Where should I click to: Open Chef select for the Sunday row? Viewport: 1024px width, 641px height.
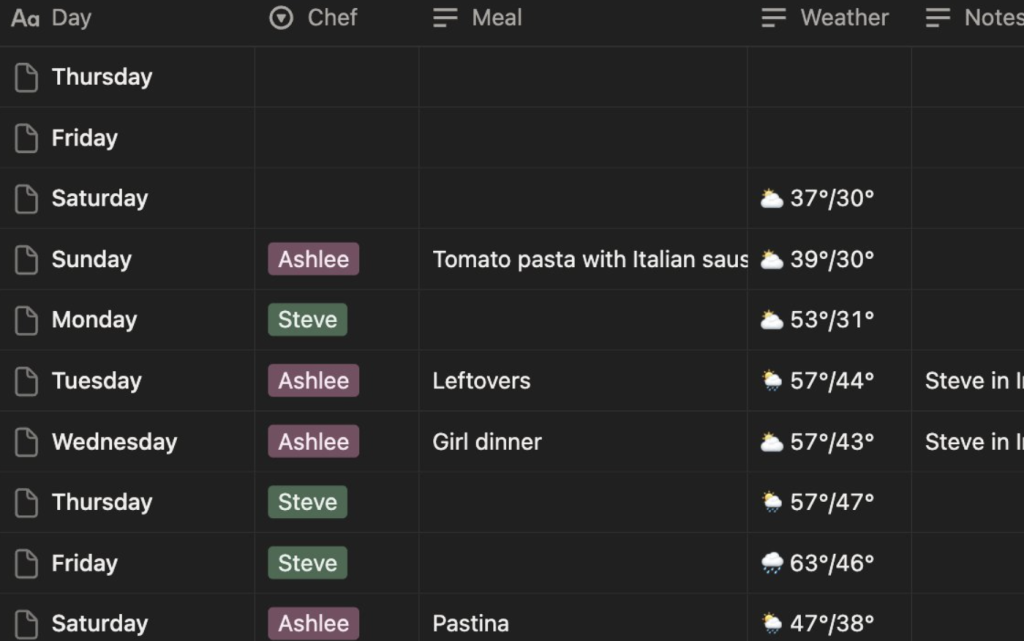click(x=313, y=260)
